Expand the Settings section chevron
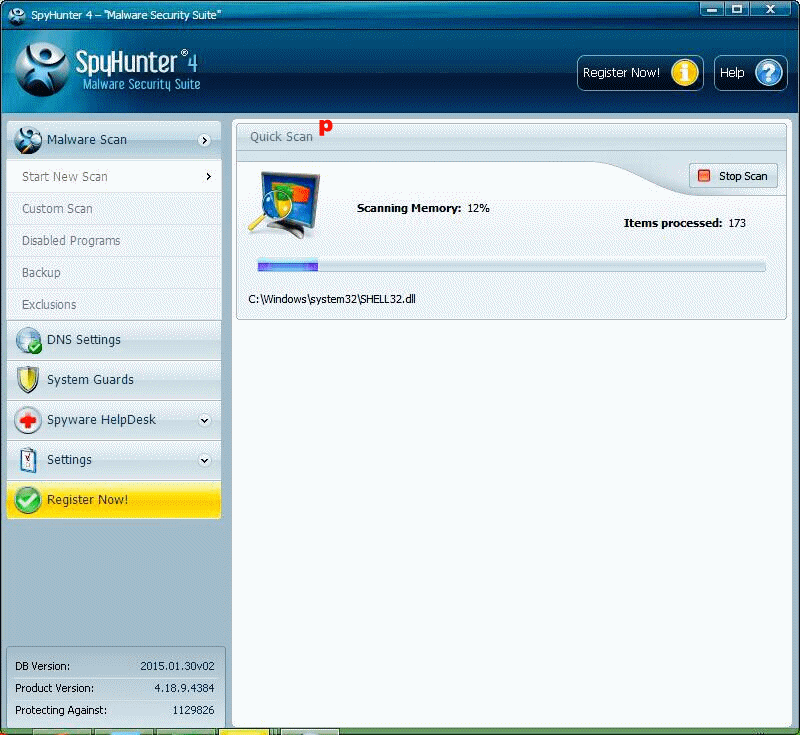 point(205,461)
